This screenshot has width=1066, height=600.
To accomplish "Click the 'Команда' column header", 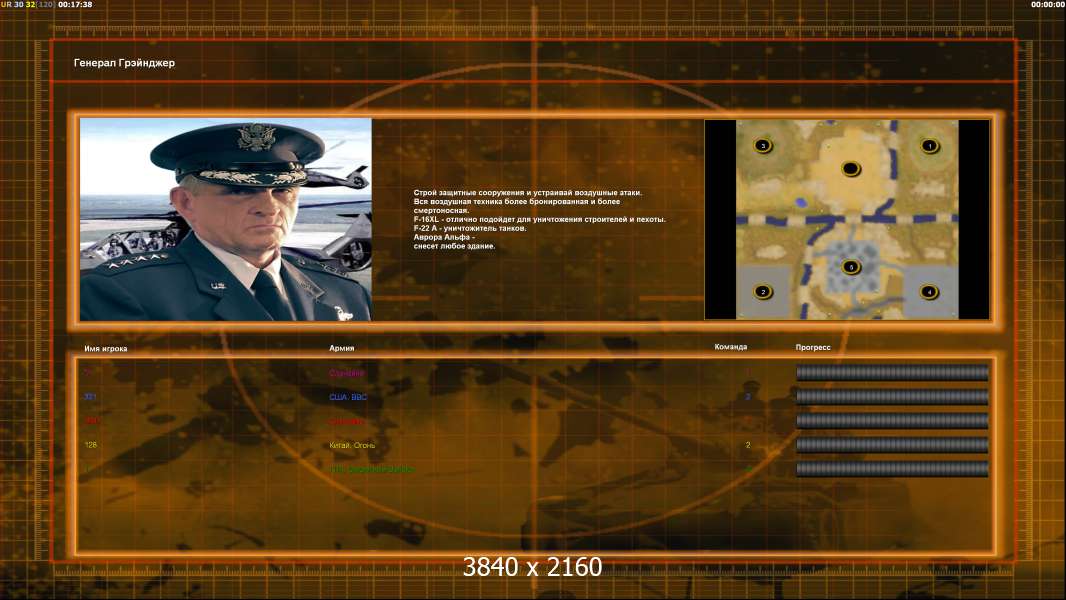I will click(x=731, y=347).
